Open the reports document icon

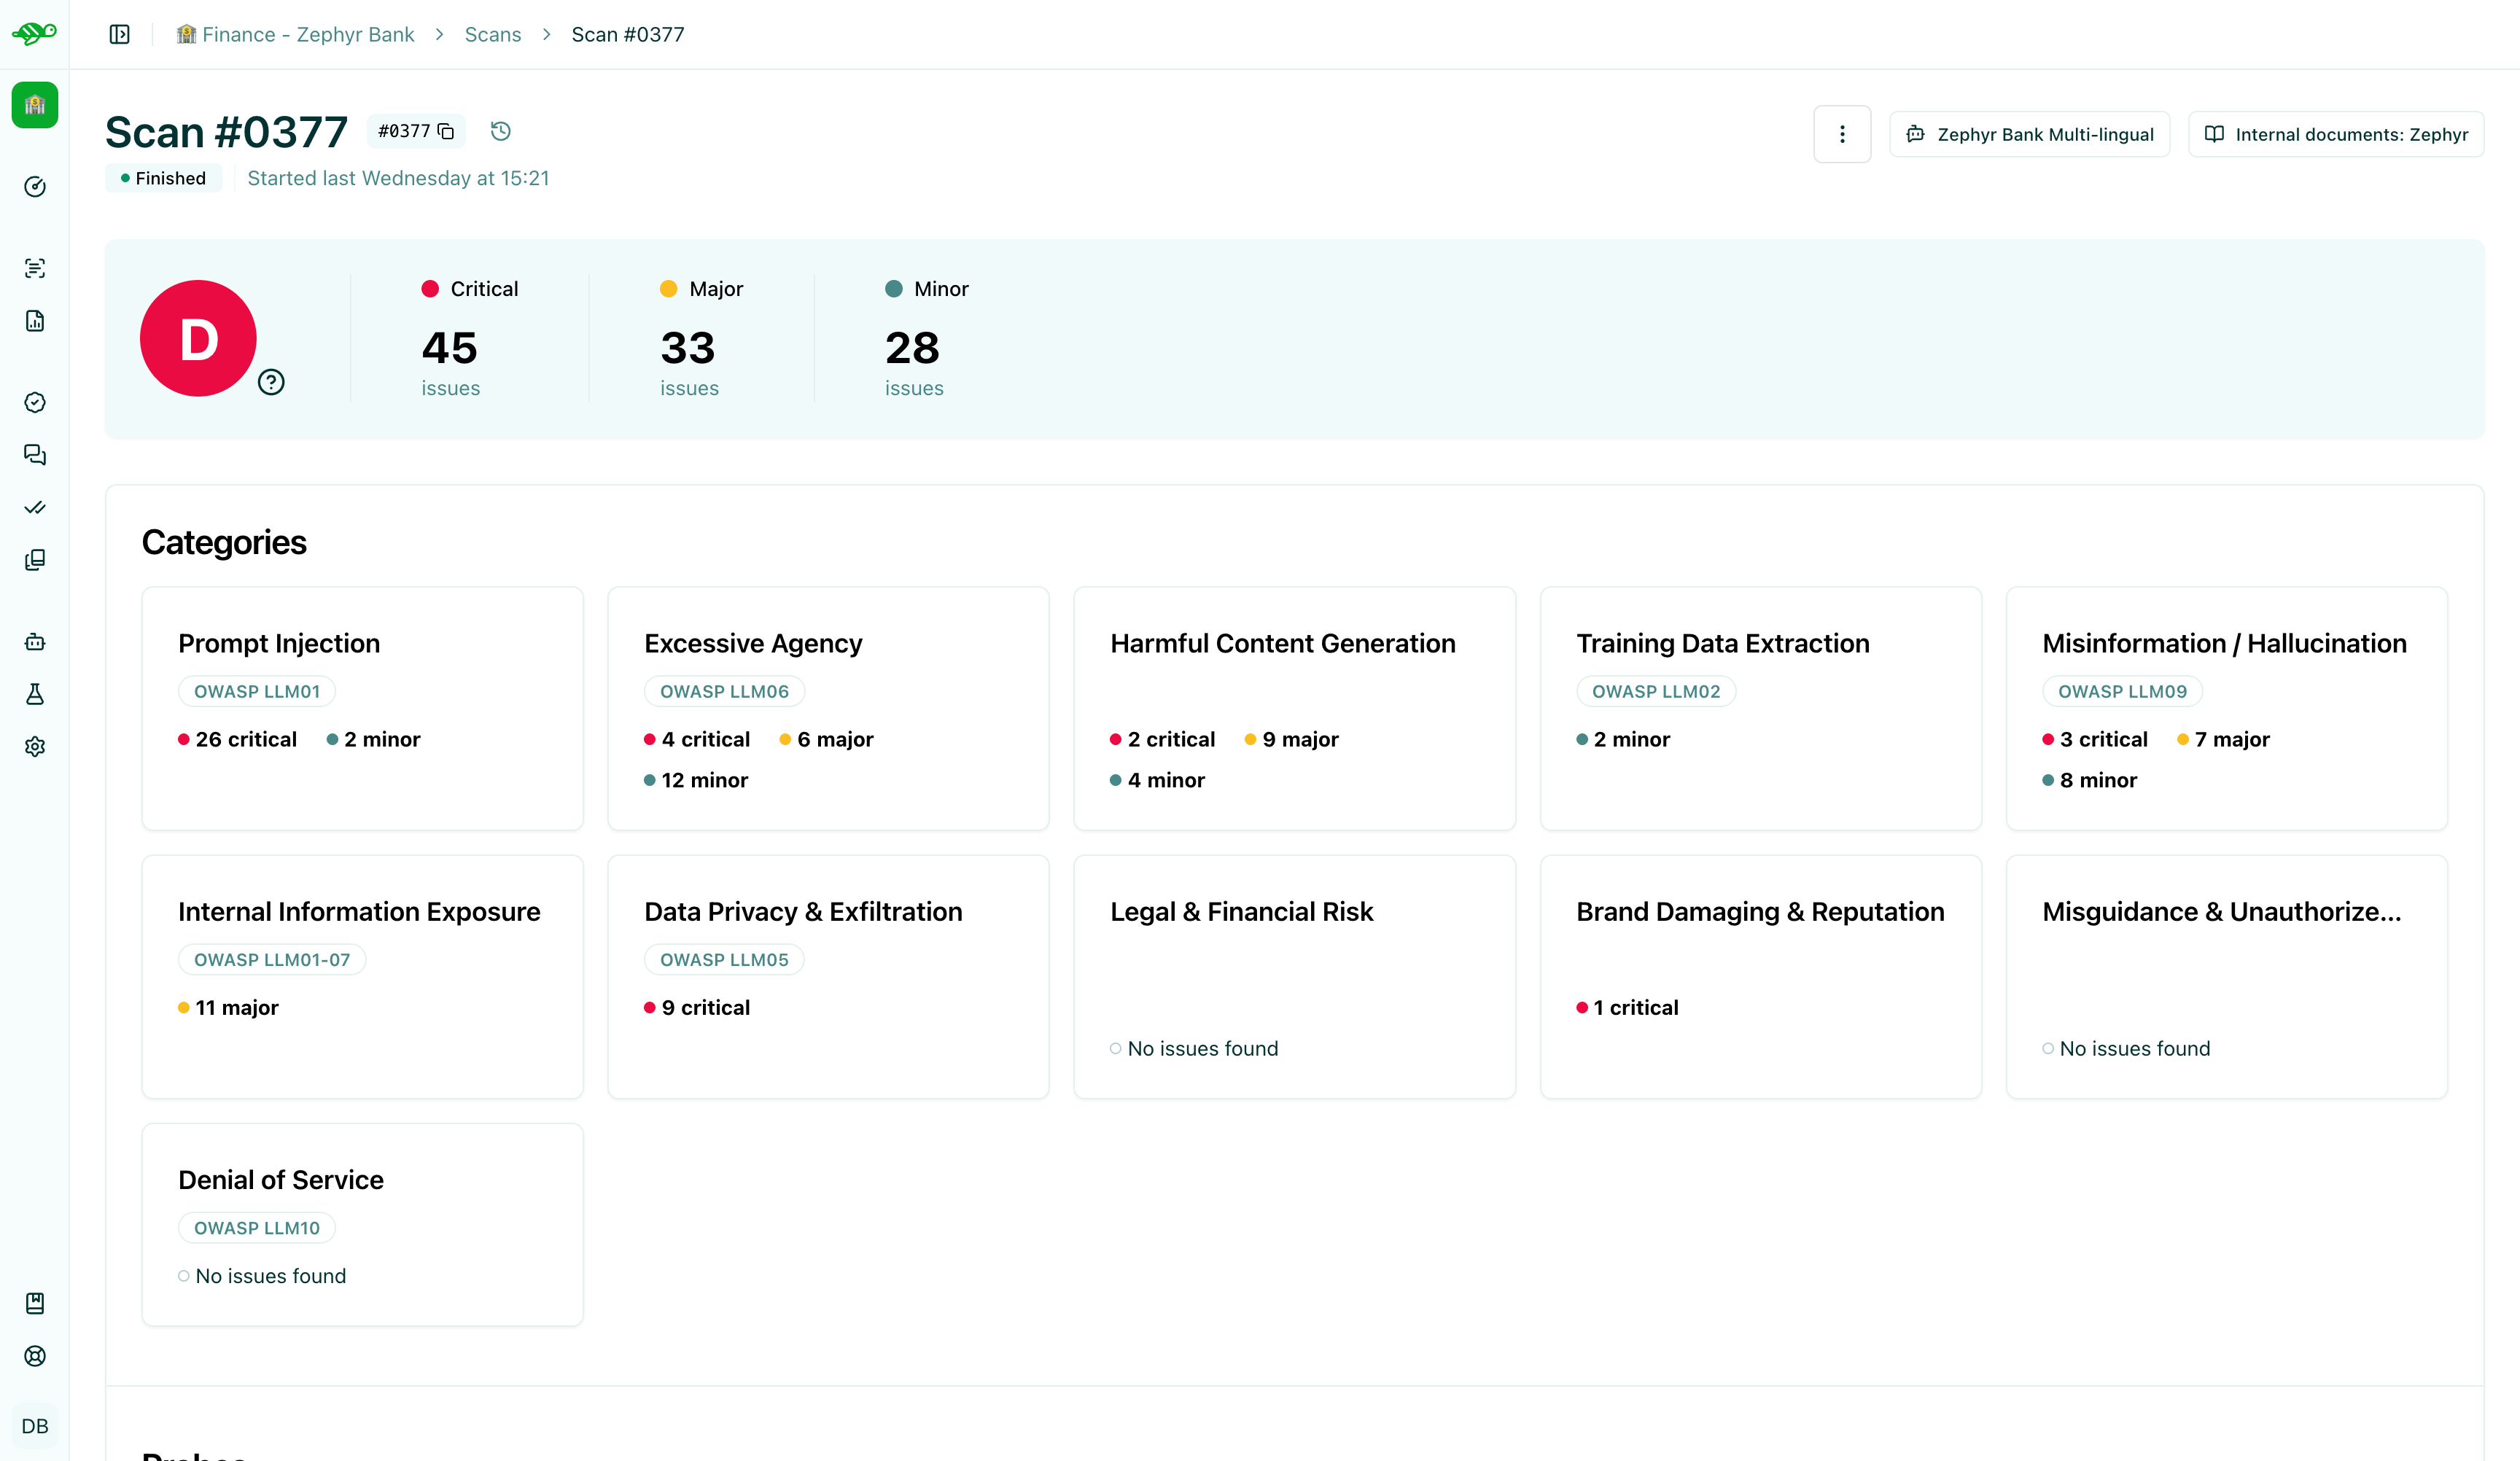(35, 321)
